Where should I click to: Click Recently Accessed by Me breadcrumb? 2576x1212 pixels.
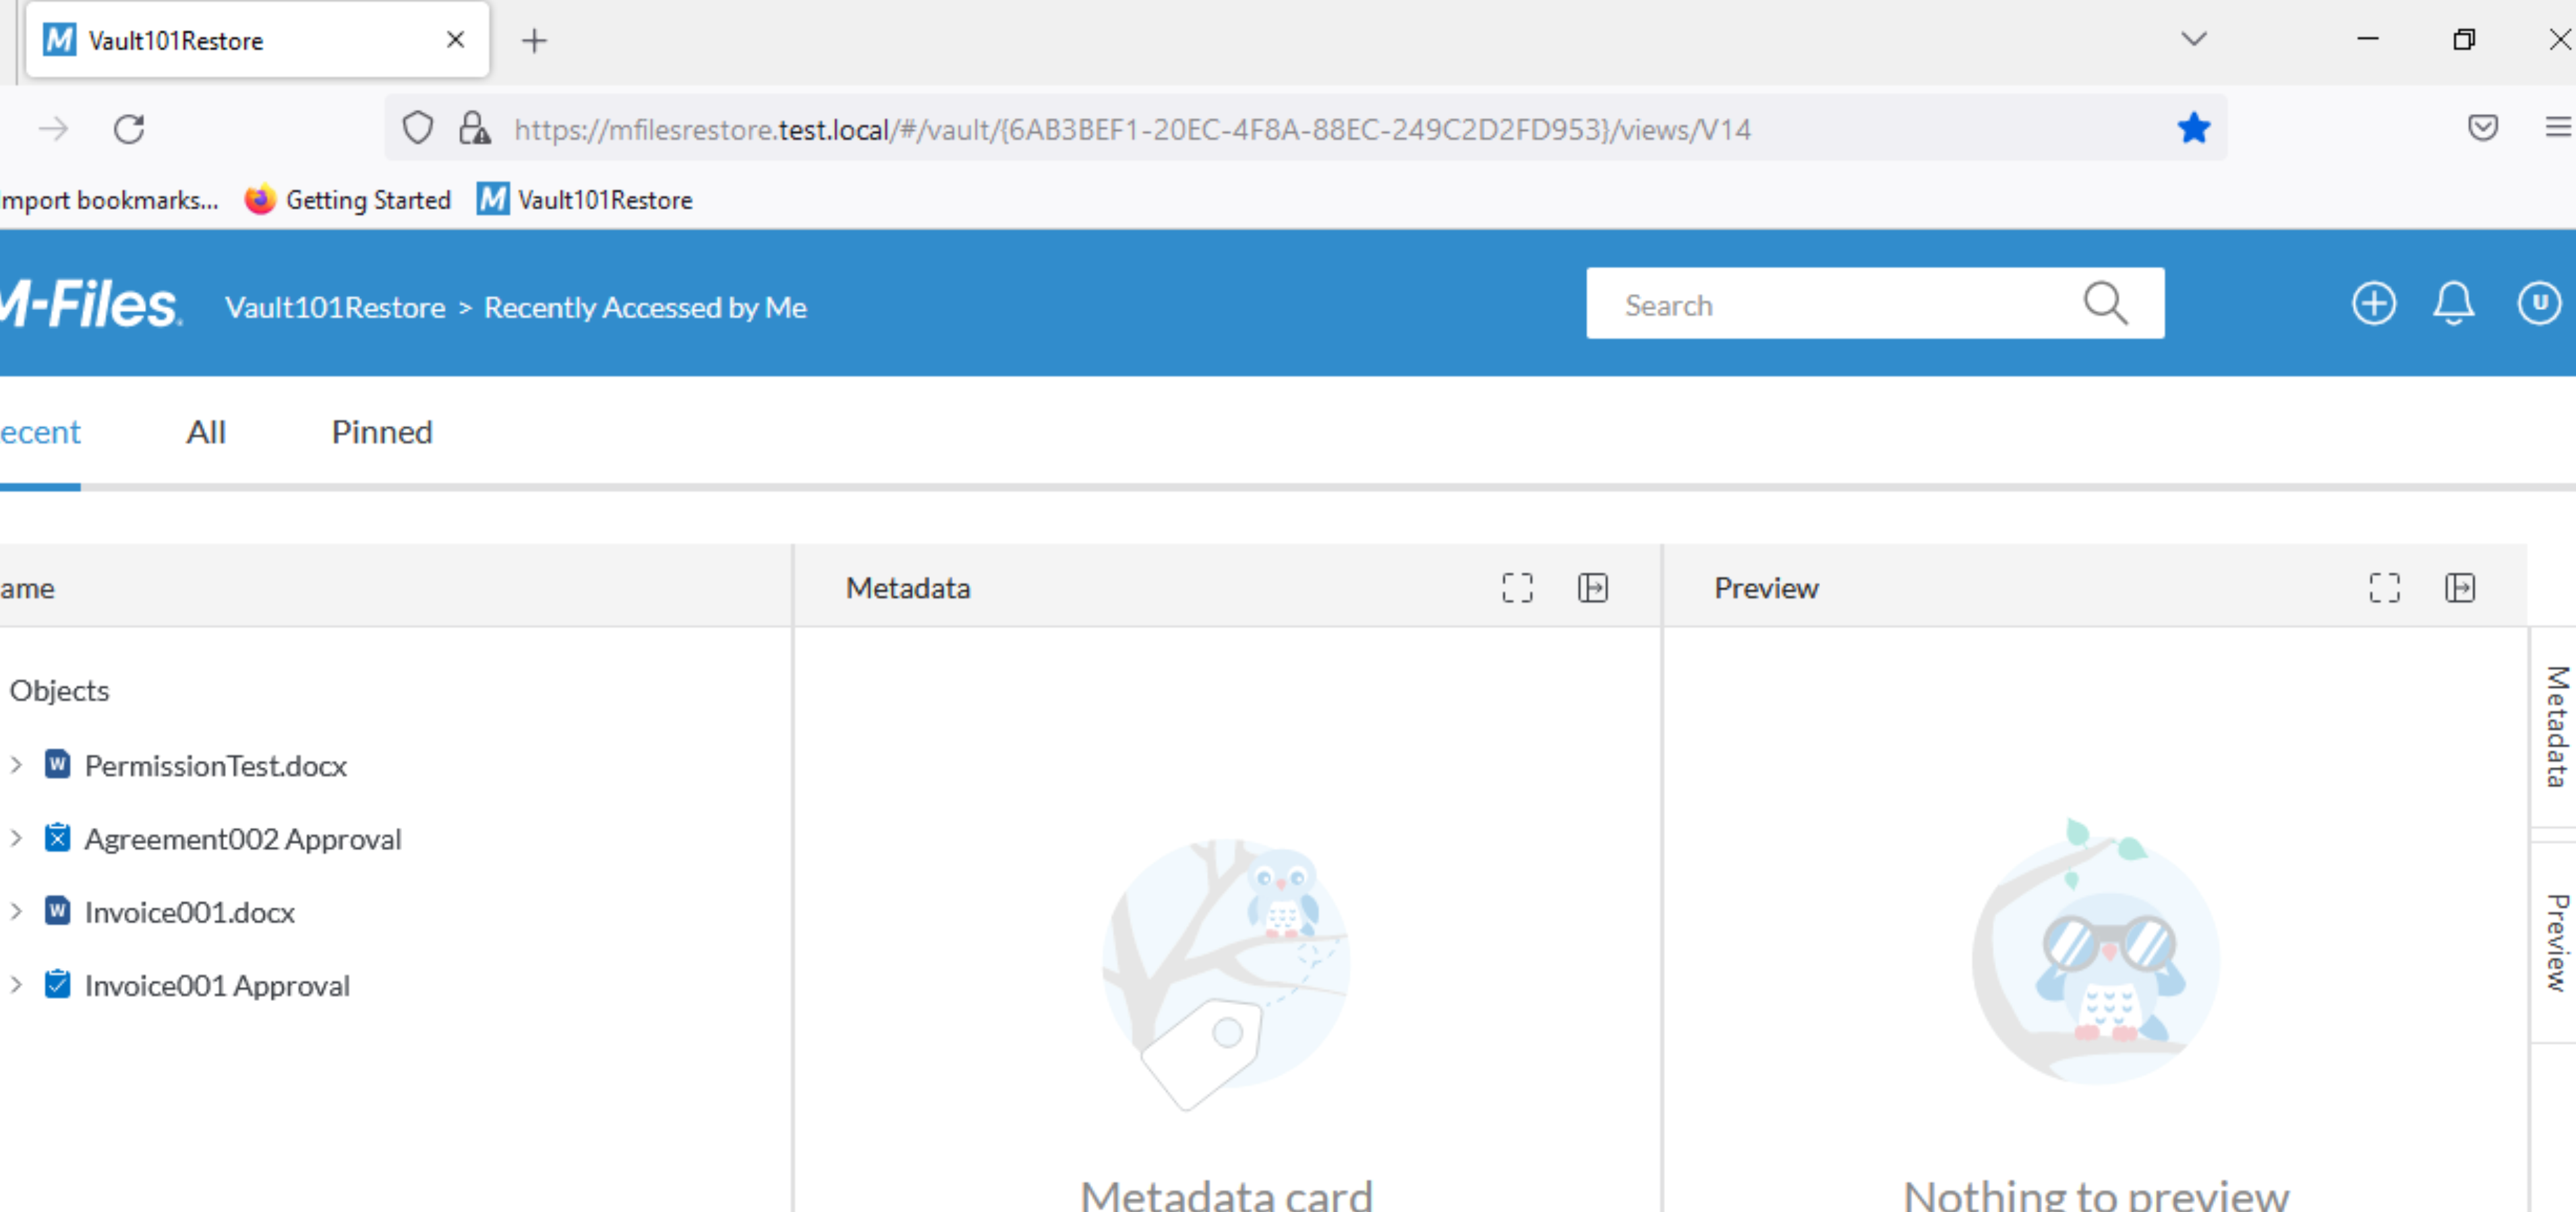645,307
